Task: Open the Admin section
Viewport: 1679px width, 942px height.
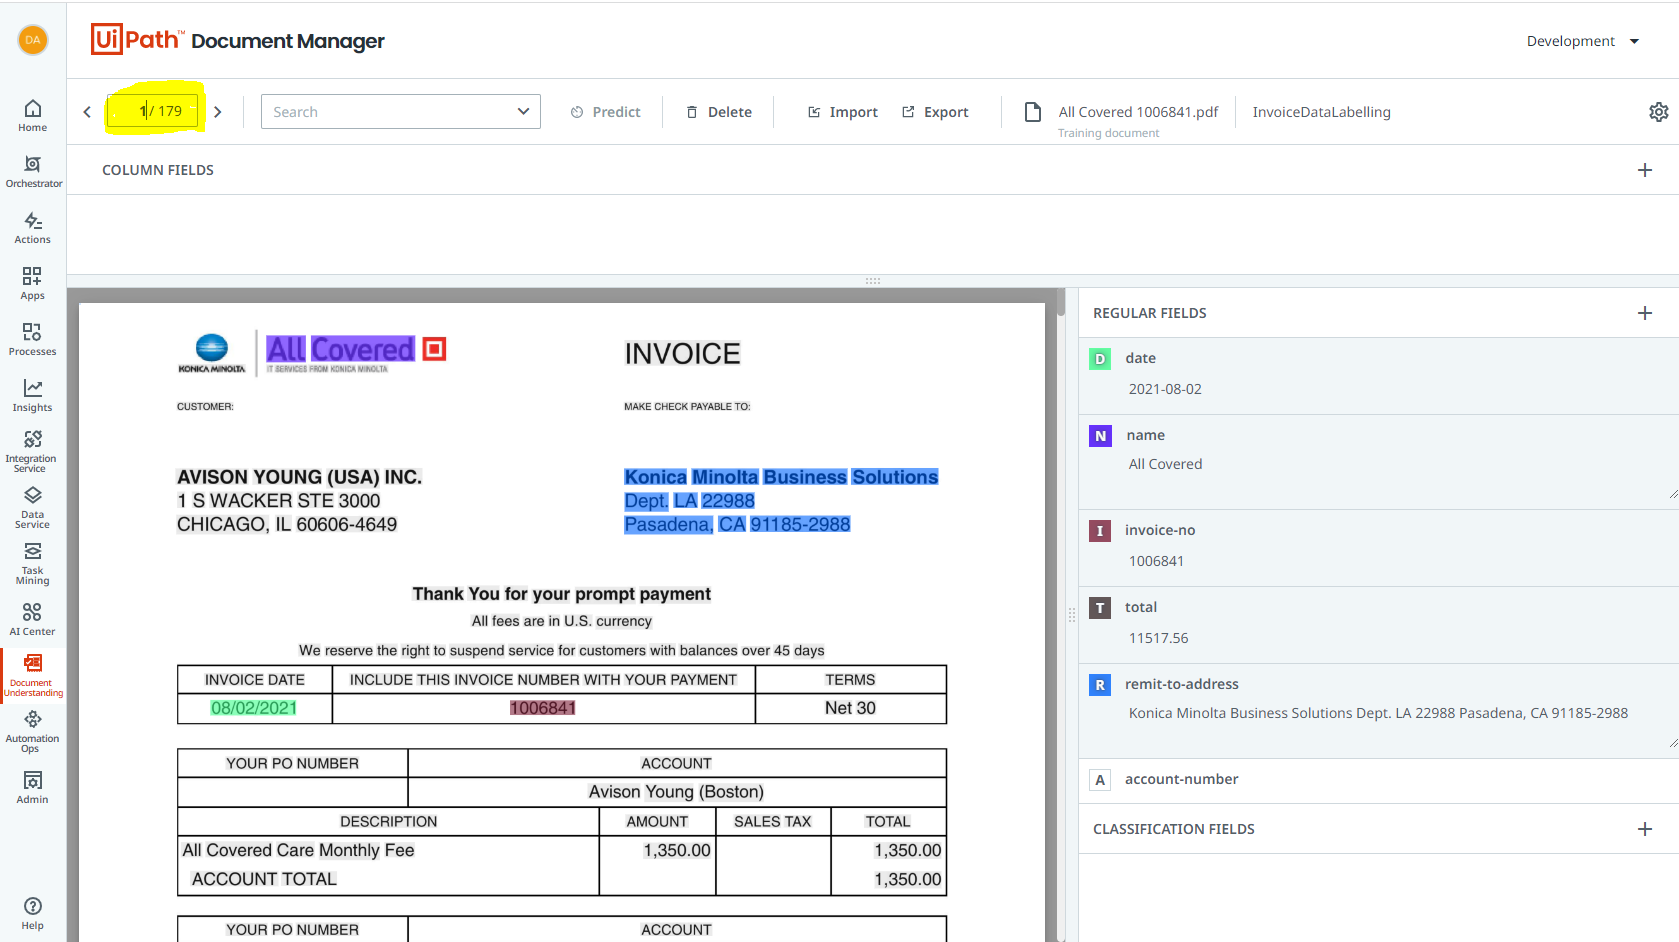Action: [32, 787]
